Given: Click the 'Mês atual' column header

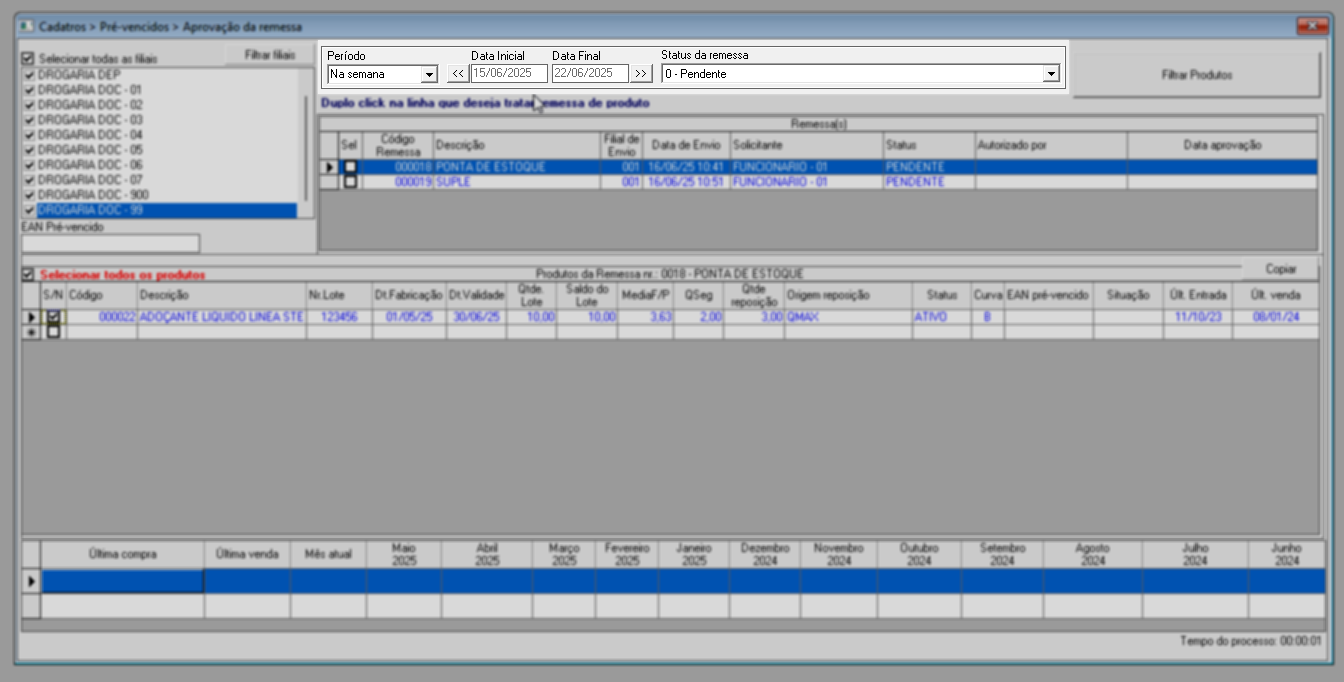Looking at the screenshot, I should click(x=327, y=555).
